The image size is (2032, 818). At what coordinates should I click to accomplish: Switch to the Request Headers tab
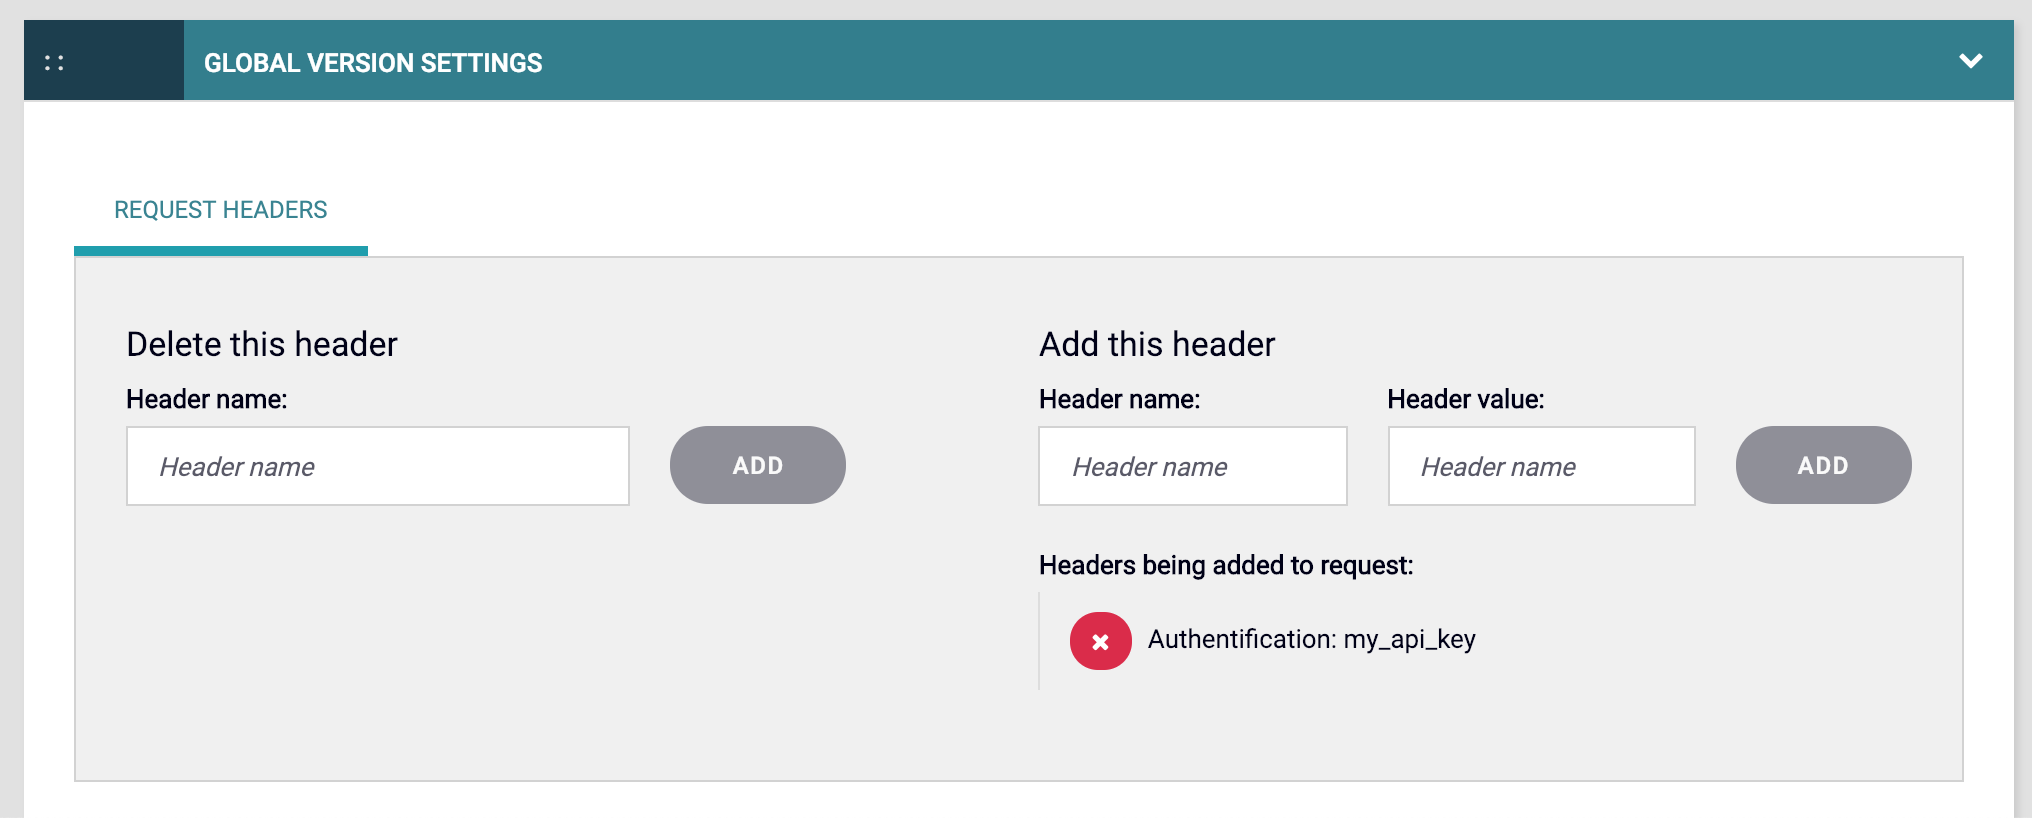[220, 210]
